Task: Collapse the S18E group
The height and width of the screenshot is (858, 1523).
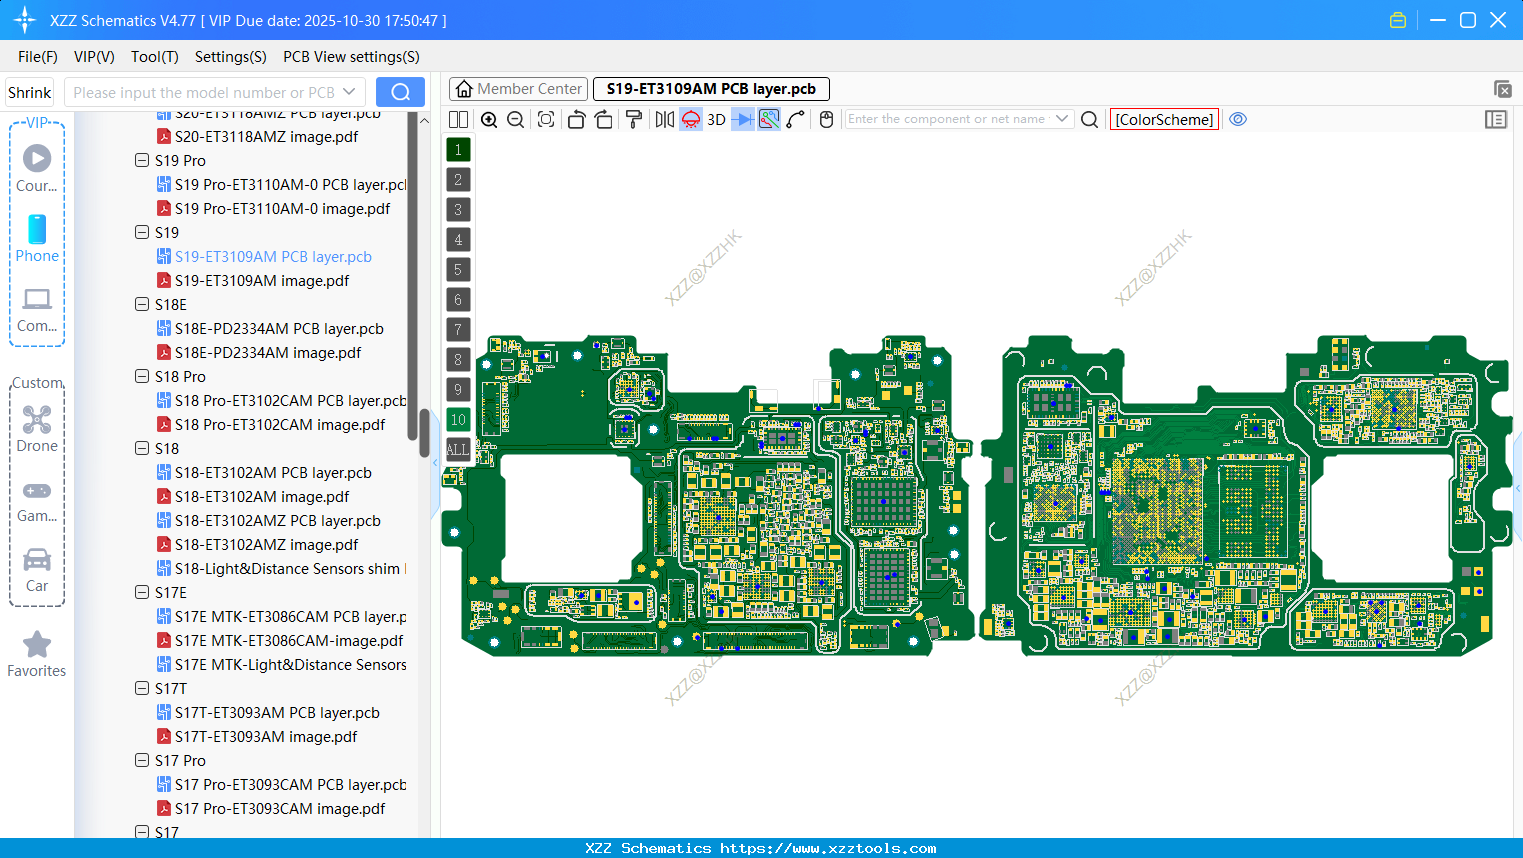Action: click(141, 304)
